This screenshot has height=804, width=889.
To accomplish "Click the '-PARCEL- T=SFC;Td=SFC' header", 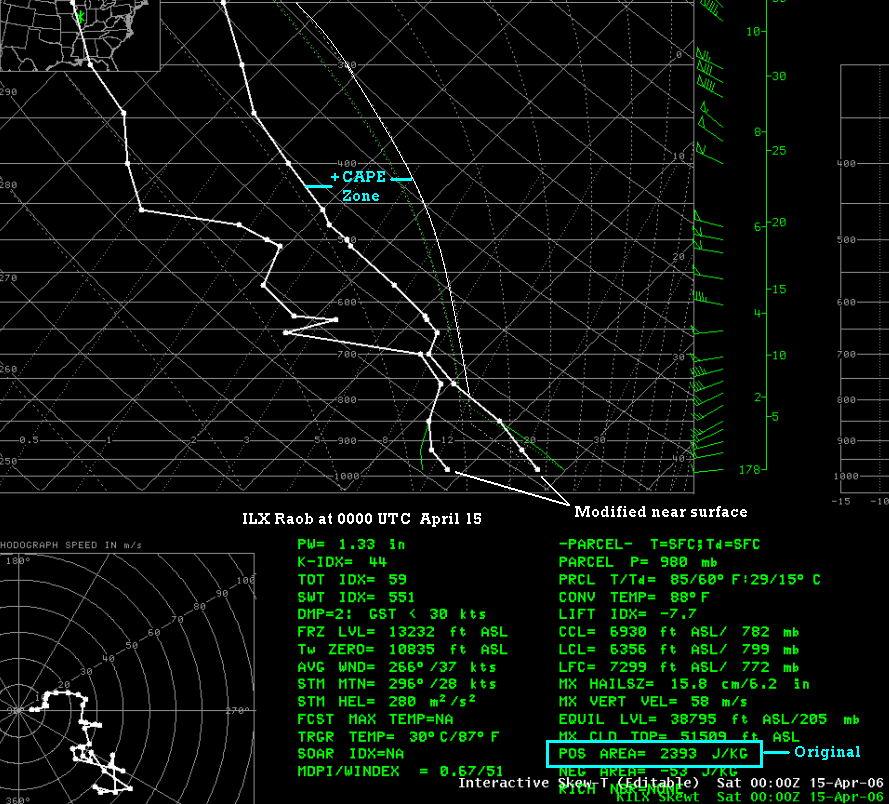I will coord(659,544).
